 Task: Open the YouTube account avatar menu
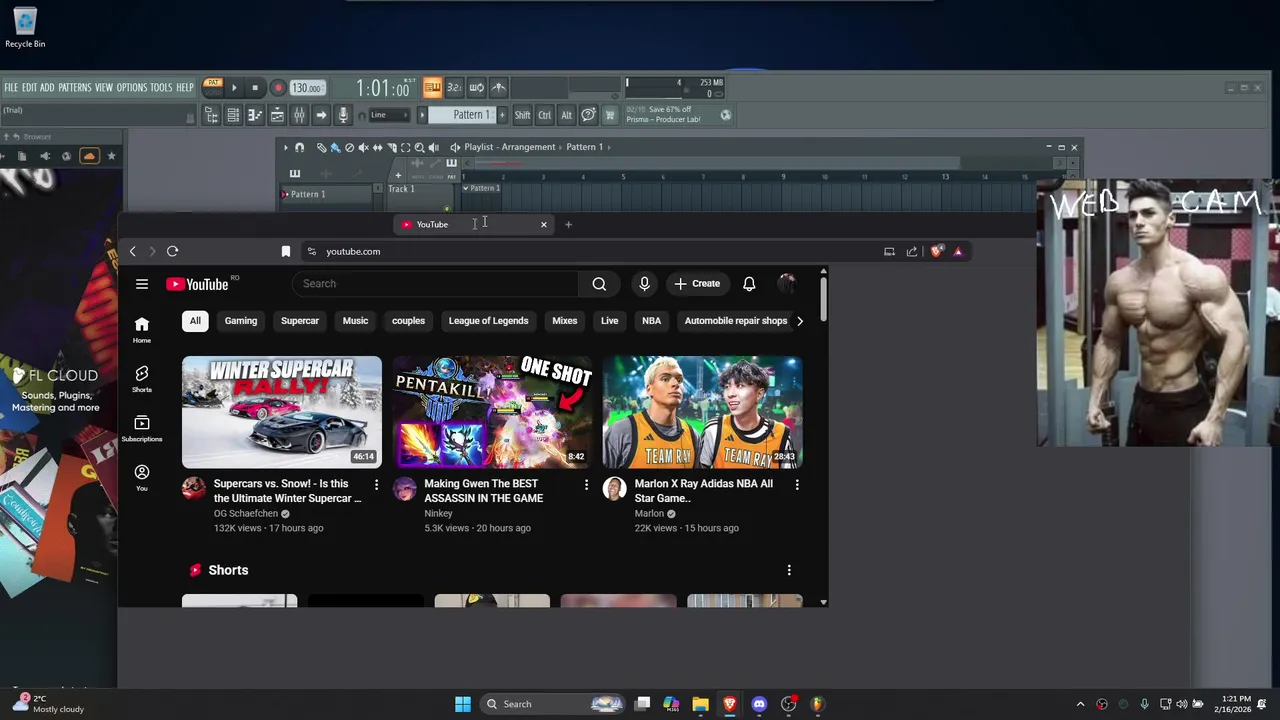(x=787, y=284)
